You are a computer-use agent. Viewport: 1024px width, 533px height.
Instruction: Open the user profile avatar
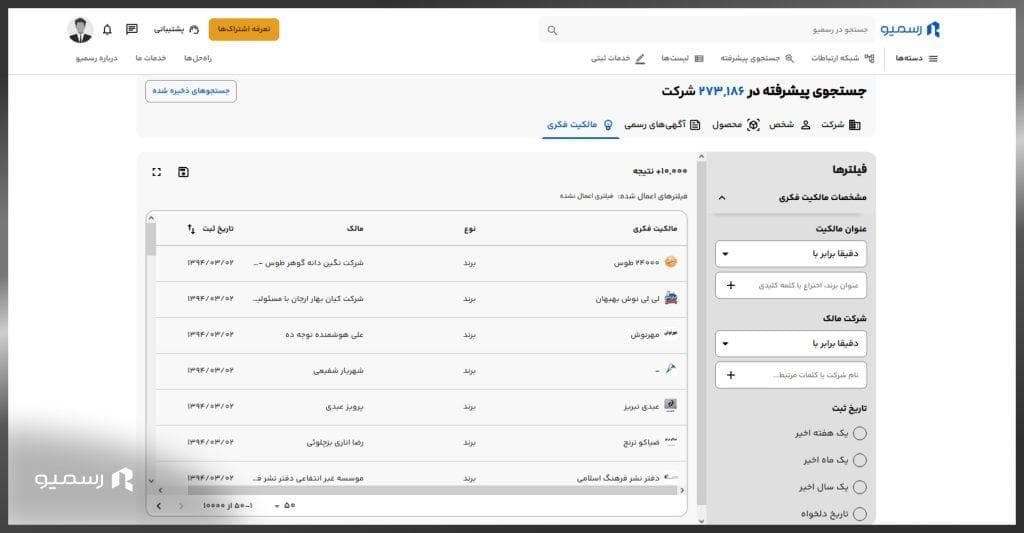tap(80, 30)
